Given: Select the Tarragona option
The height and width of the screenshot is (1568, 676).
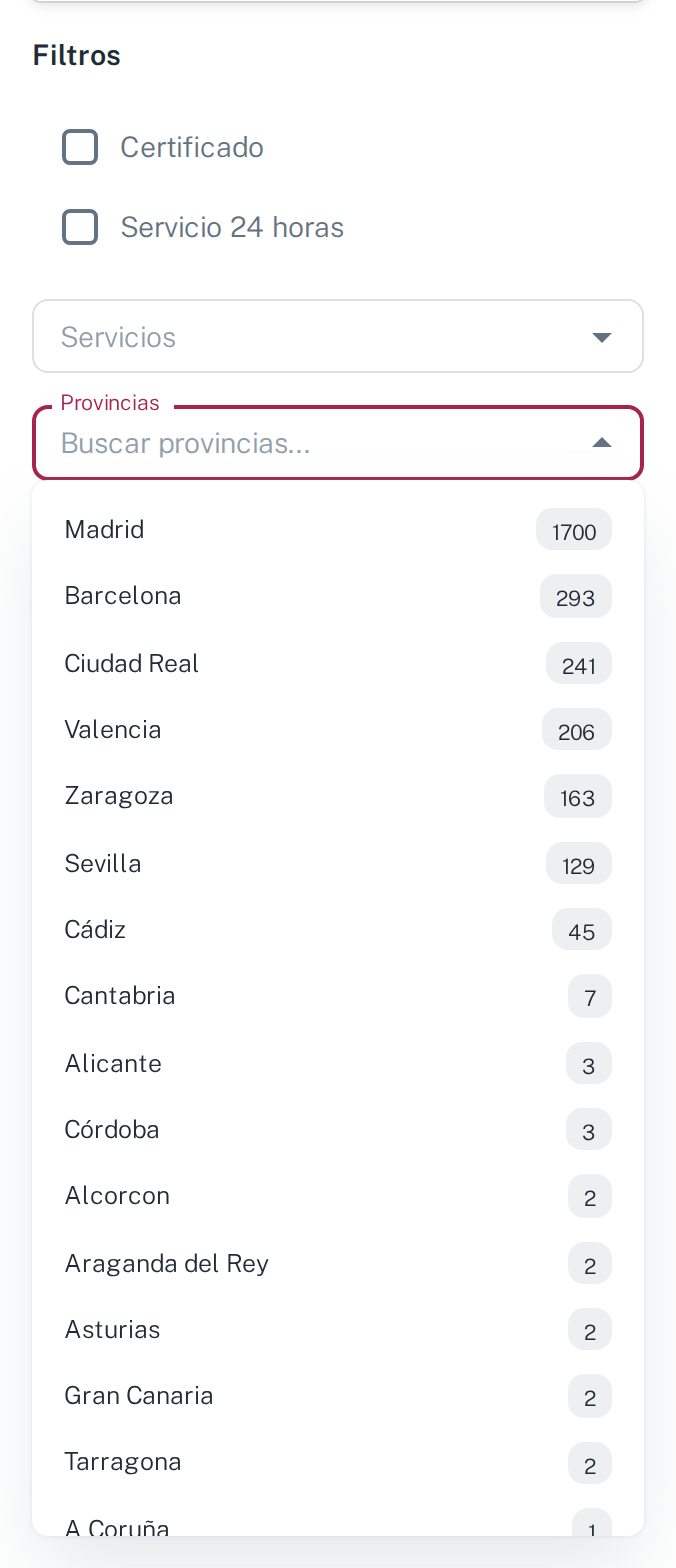Looking at the screenshot, I should click(x=338, y=1464).
